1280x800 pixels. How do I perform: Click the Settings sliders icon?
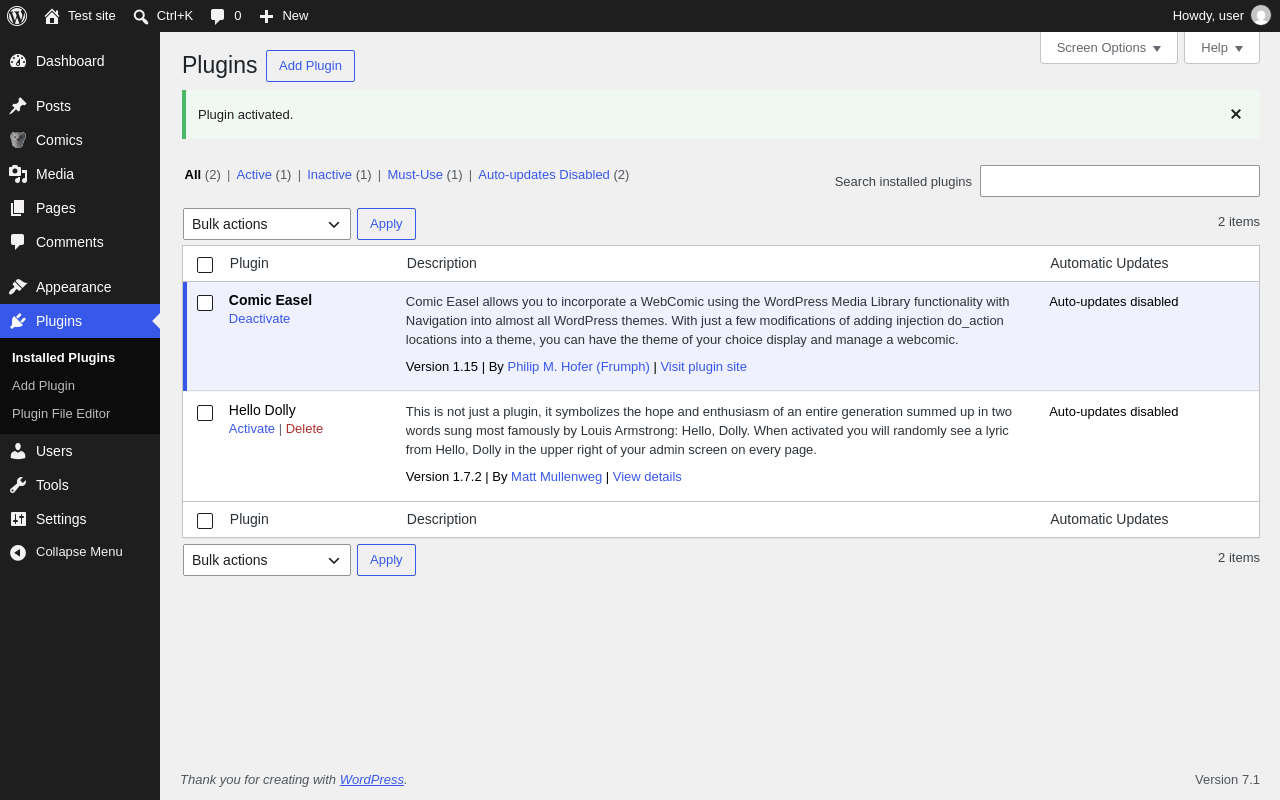pyautogui.click(x=18, y=519)
